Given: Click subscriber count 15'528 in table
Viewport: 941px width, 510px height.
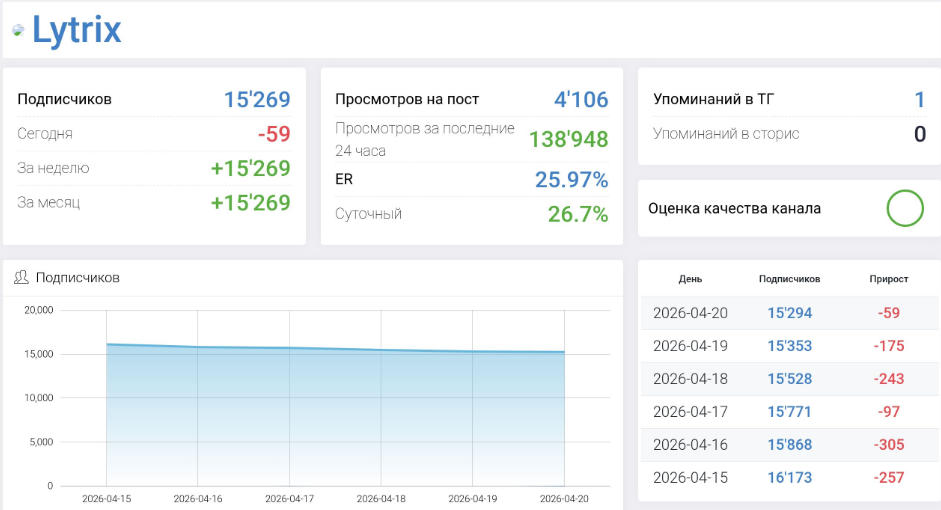Looking at the screenshot, I should 790,379.
